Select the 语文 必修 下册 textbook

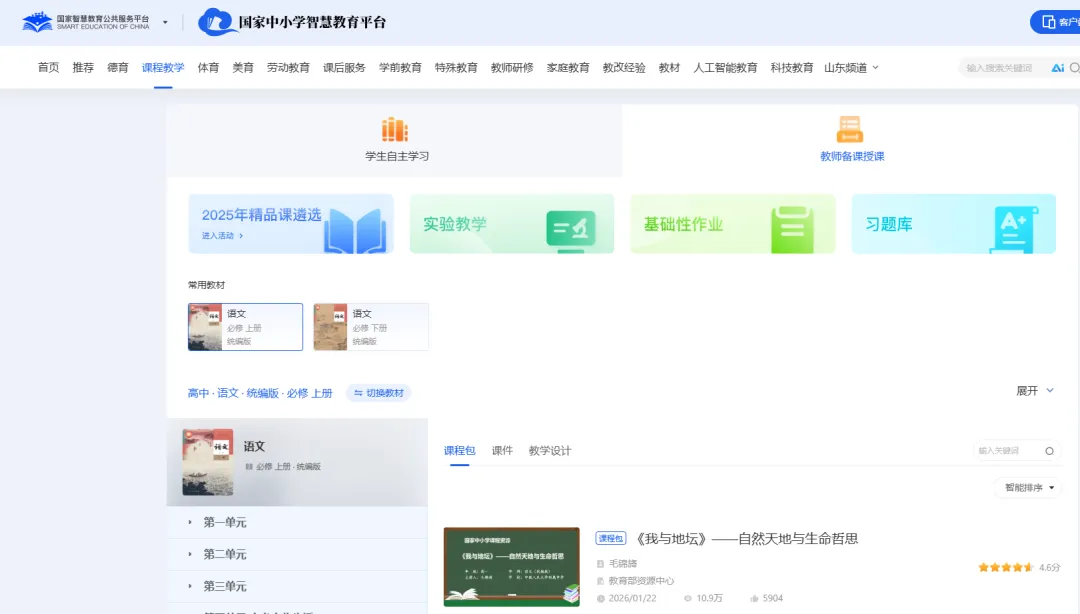[371, 327]
